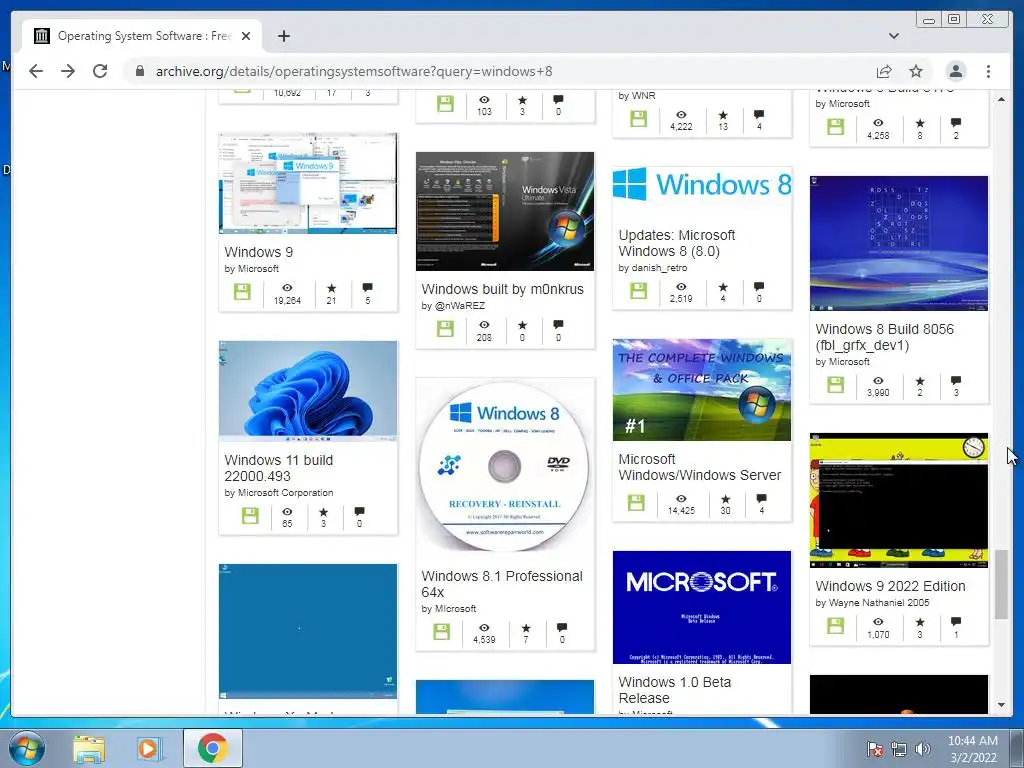1024x768 pixels.
Task: Open a new browser tab
Action: pyautogui.click(x=283, y=36)
